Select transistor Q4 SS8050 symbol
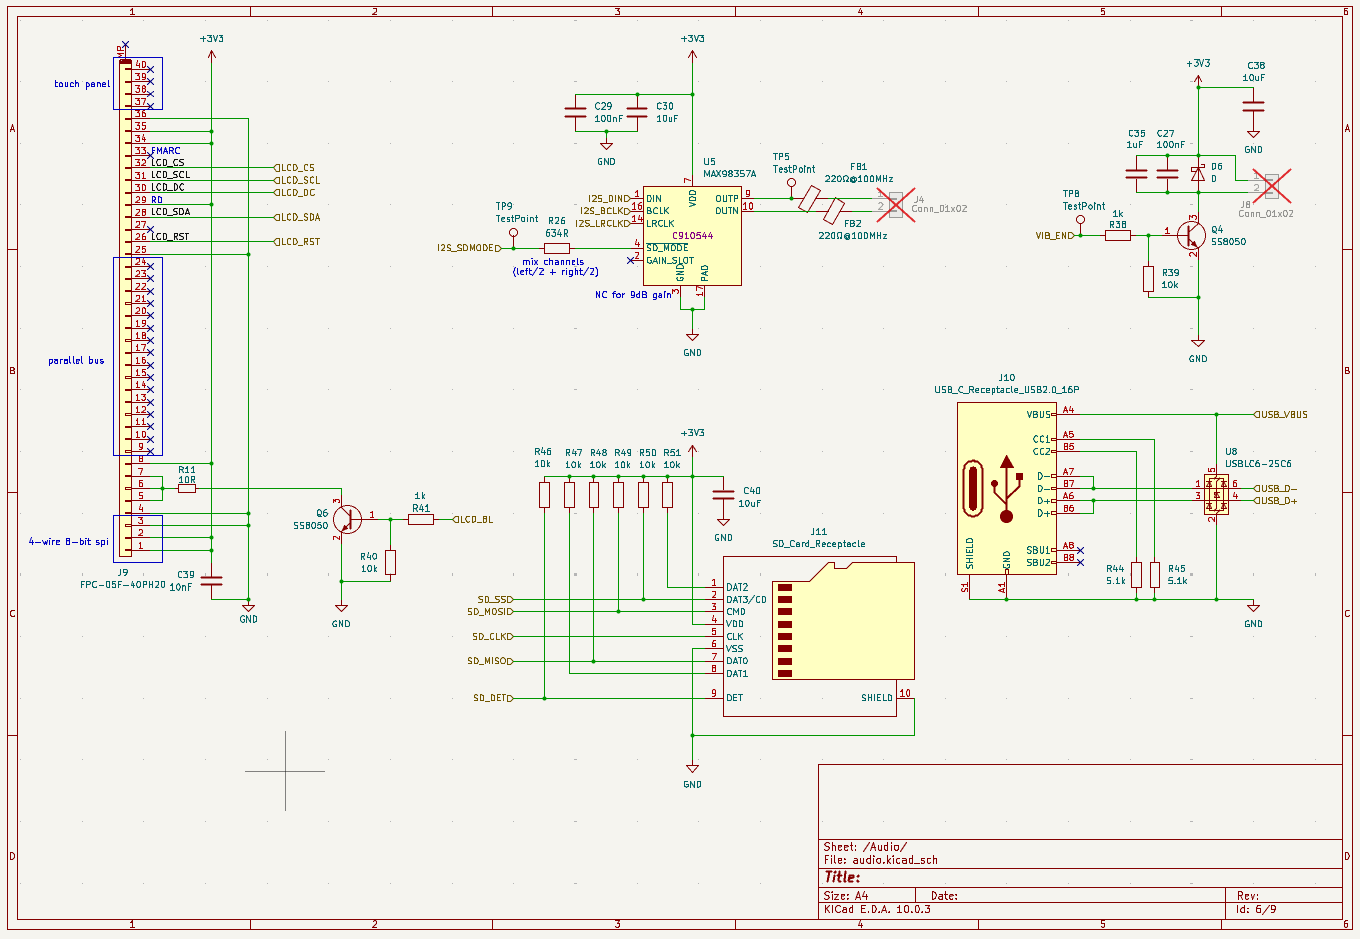1360x939 pixels. [x=1190, y=236]
